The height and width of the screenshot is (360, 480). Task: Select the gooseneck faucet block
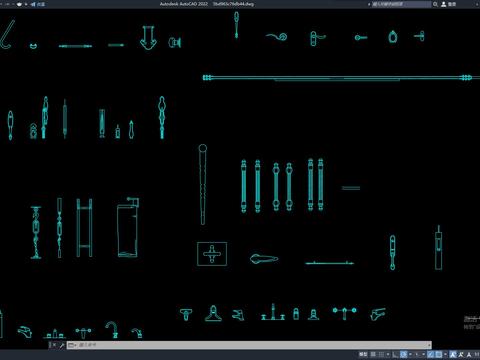click(112, 330)
